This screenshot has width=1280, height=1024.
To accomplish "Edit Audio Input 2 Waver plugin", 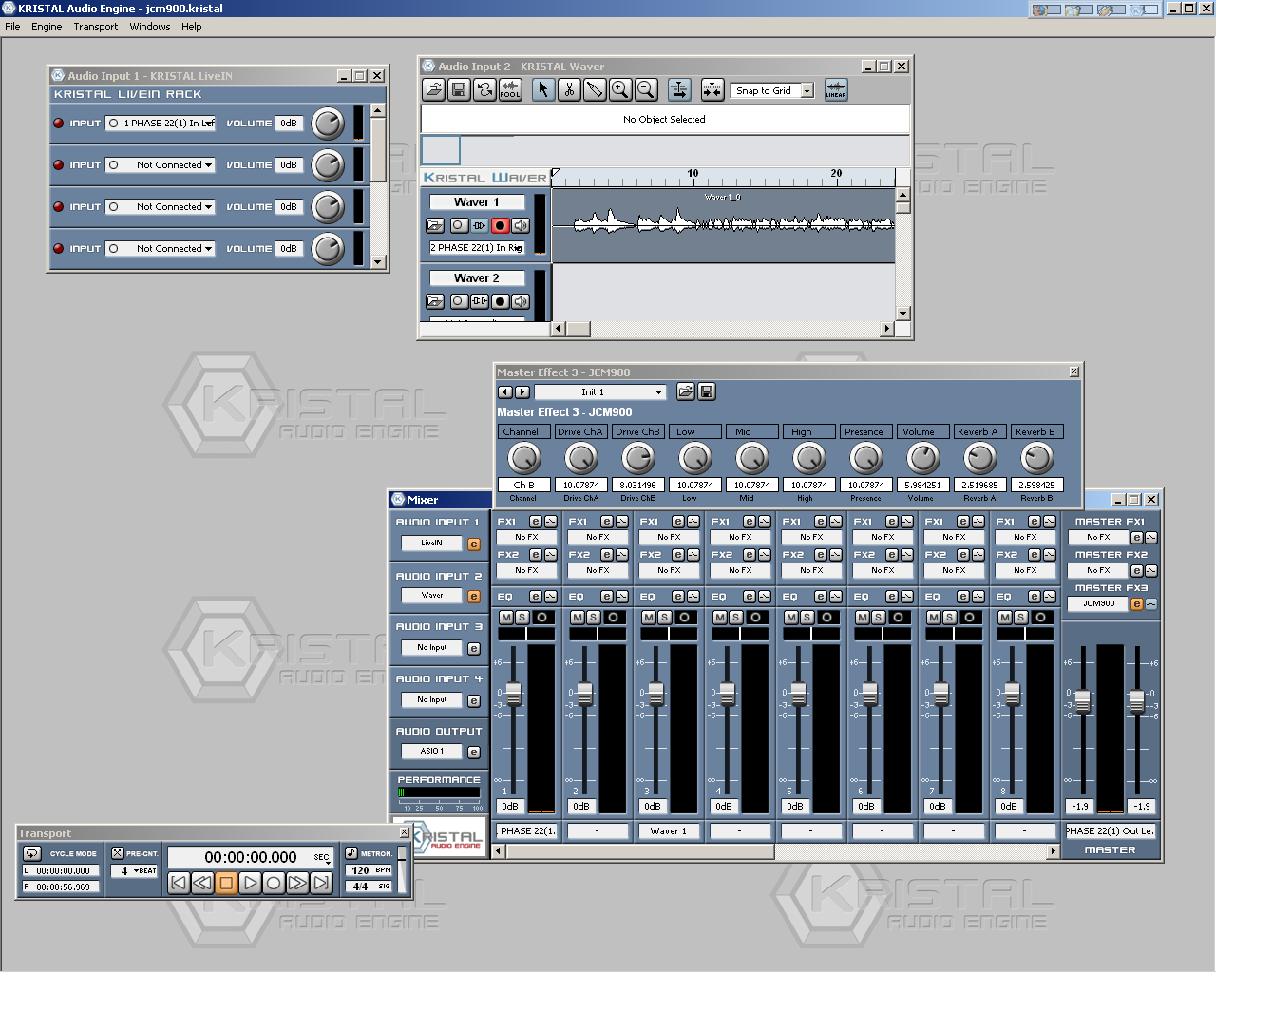I will pyautogui.click(x=474, y=596).
